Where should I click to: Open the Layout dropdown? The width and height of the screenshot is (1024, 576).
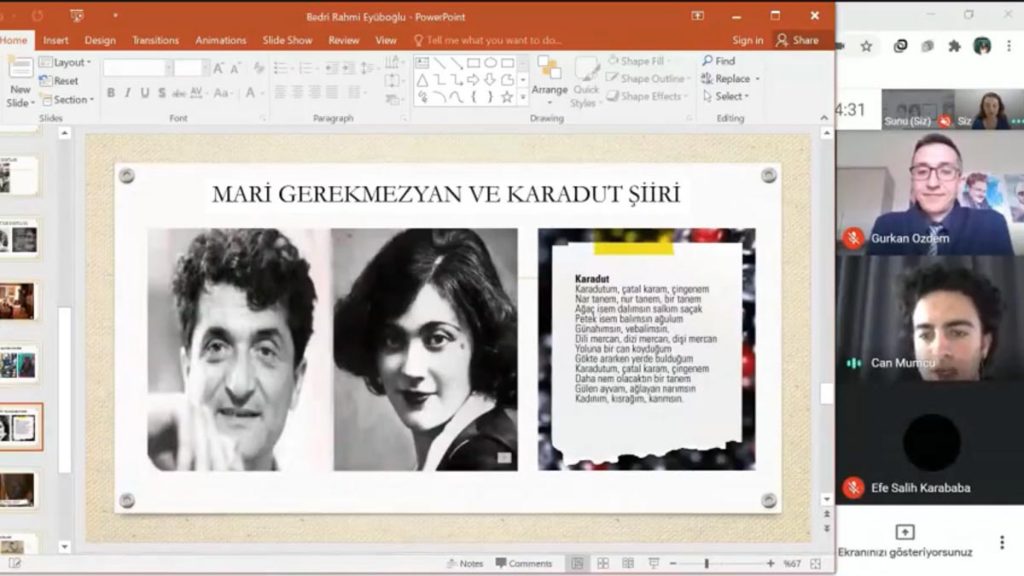pos(65,62)
